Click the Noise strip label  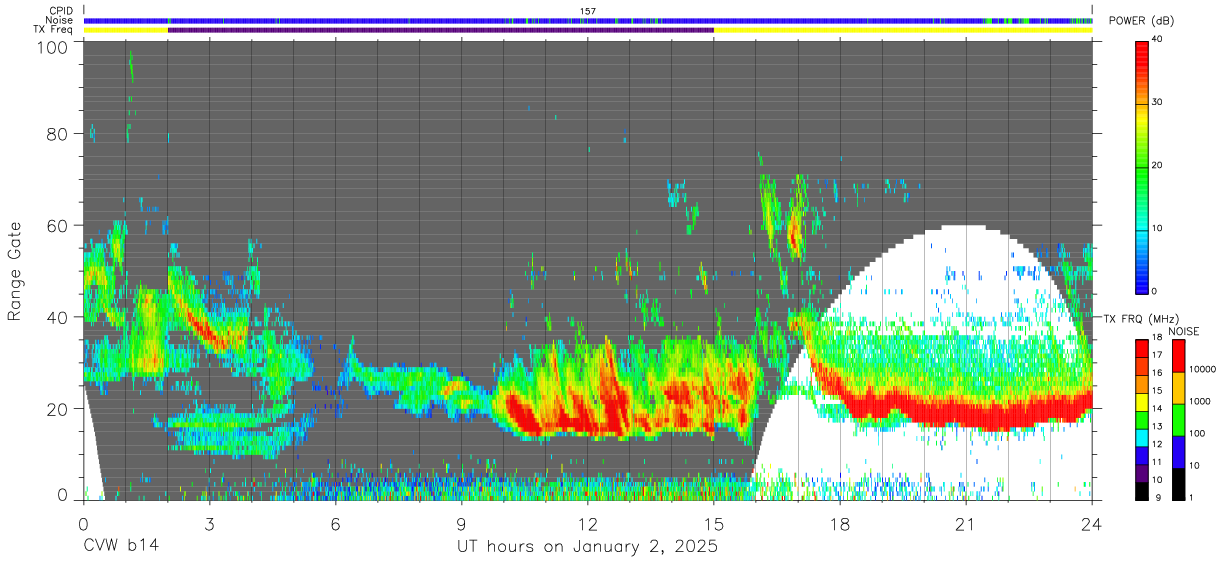tap(61, 20)
